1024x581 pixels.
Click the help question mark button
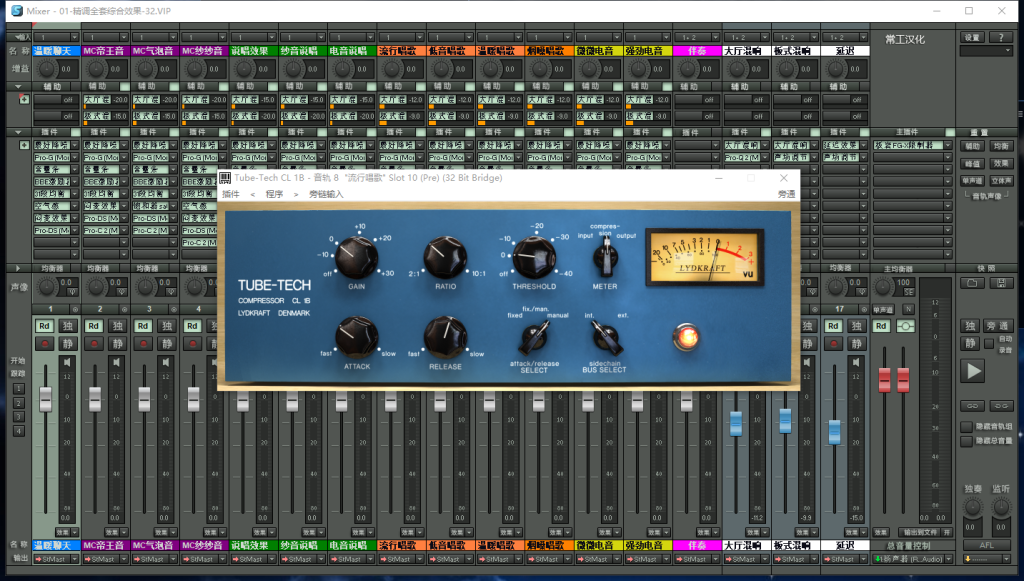coord(1001,37)
